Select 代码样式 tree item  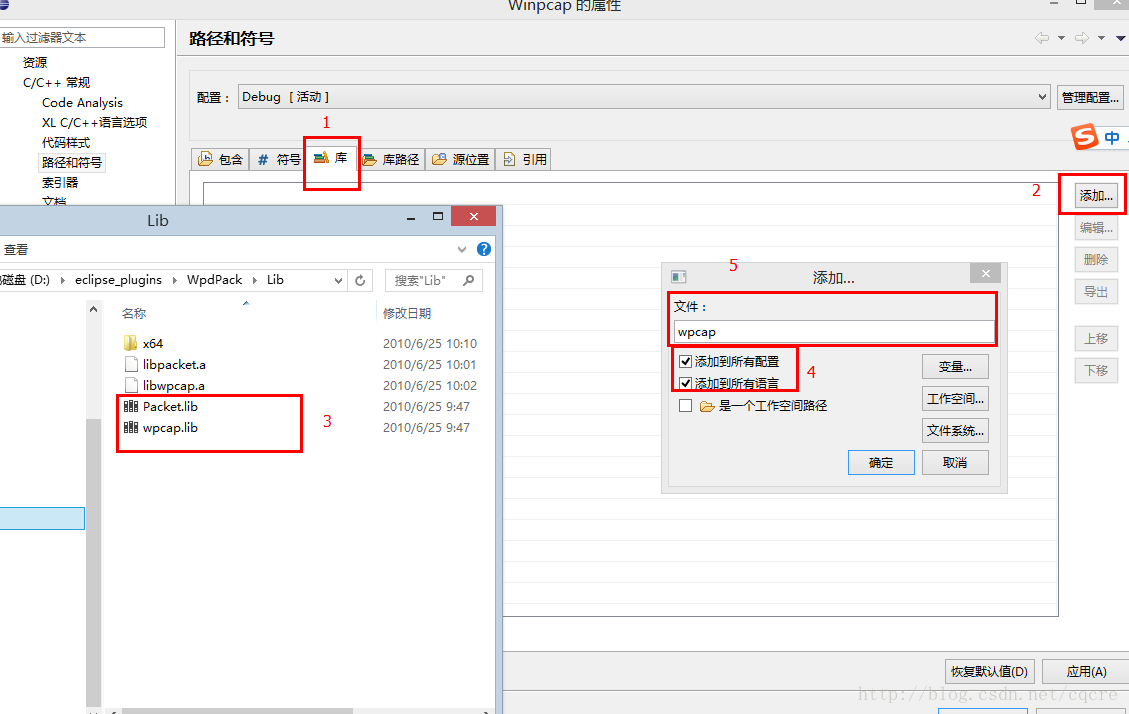pyautogui.click(x=66, y=143)
